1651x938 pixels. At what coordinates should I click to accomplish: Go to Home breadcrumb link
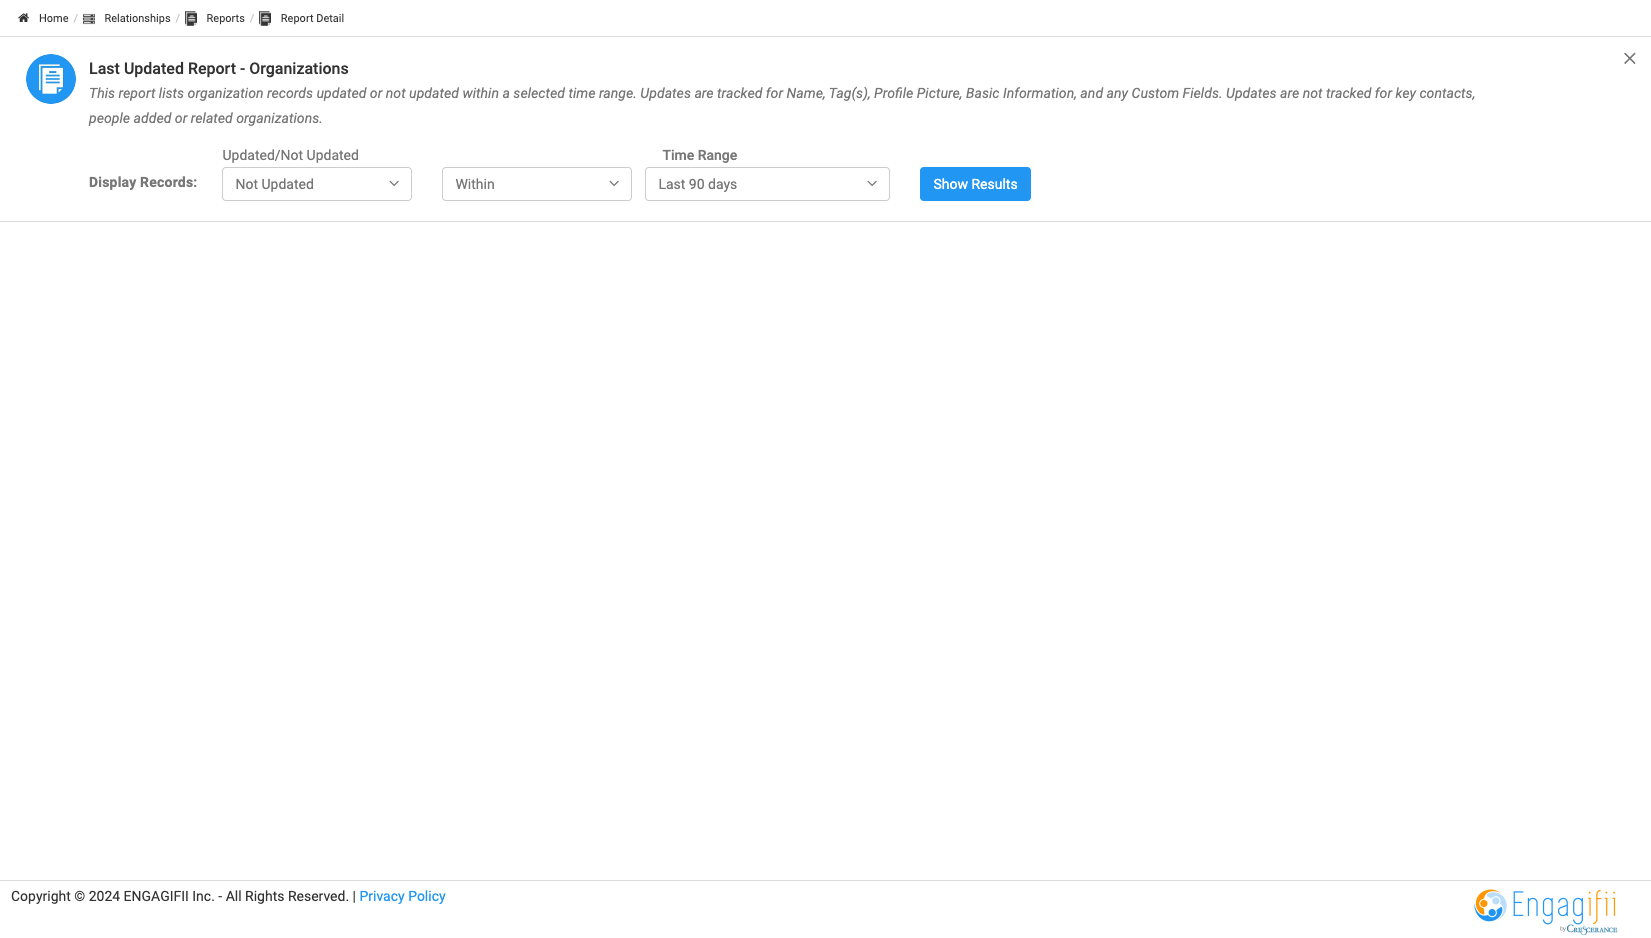pyautogui.click(x=54, y=18)
